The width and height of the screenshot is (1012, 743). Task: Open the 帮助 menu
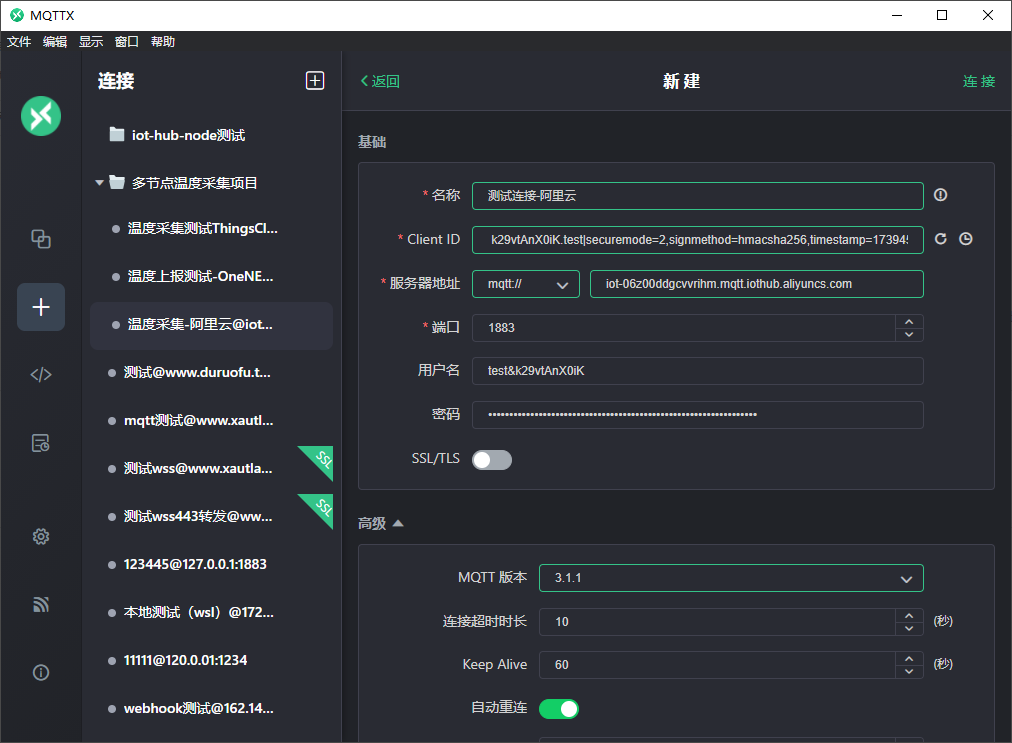pos(163,42)
